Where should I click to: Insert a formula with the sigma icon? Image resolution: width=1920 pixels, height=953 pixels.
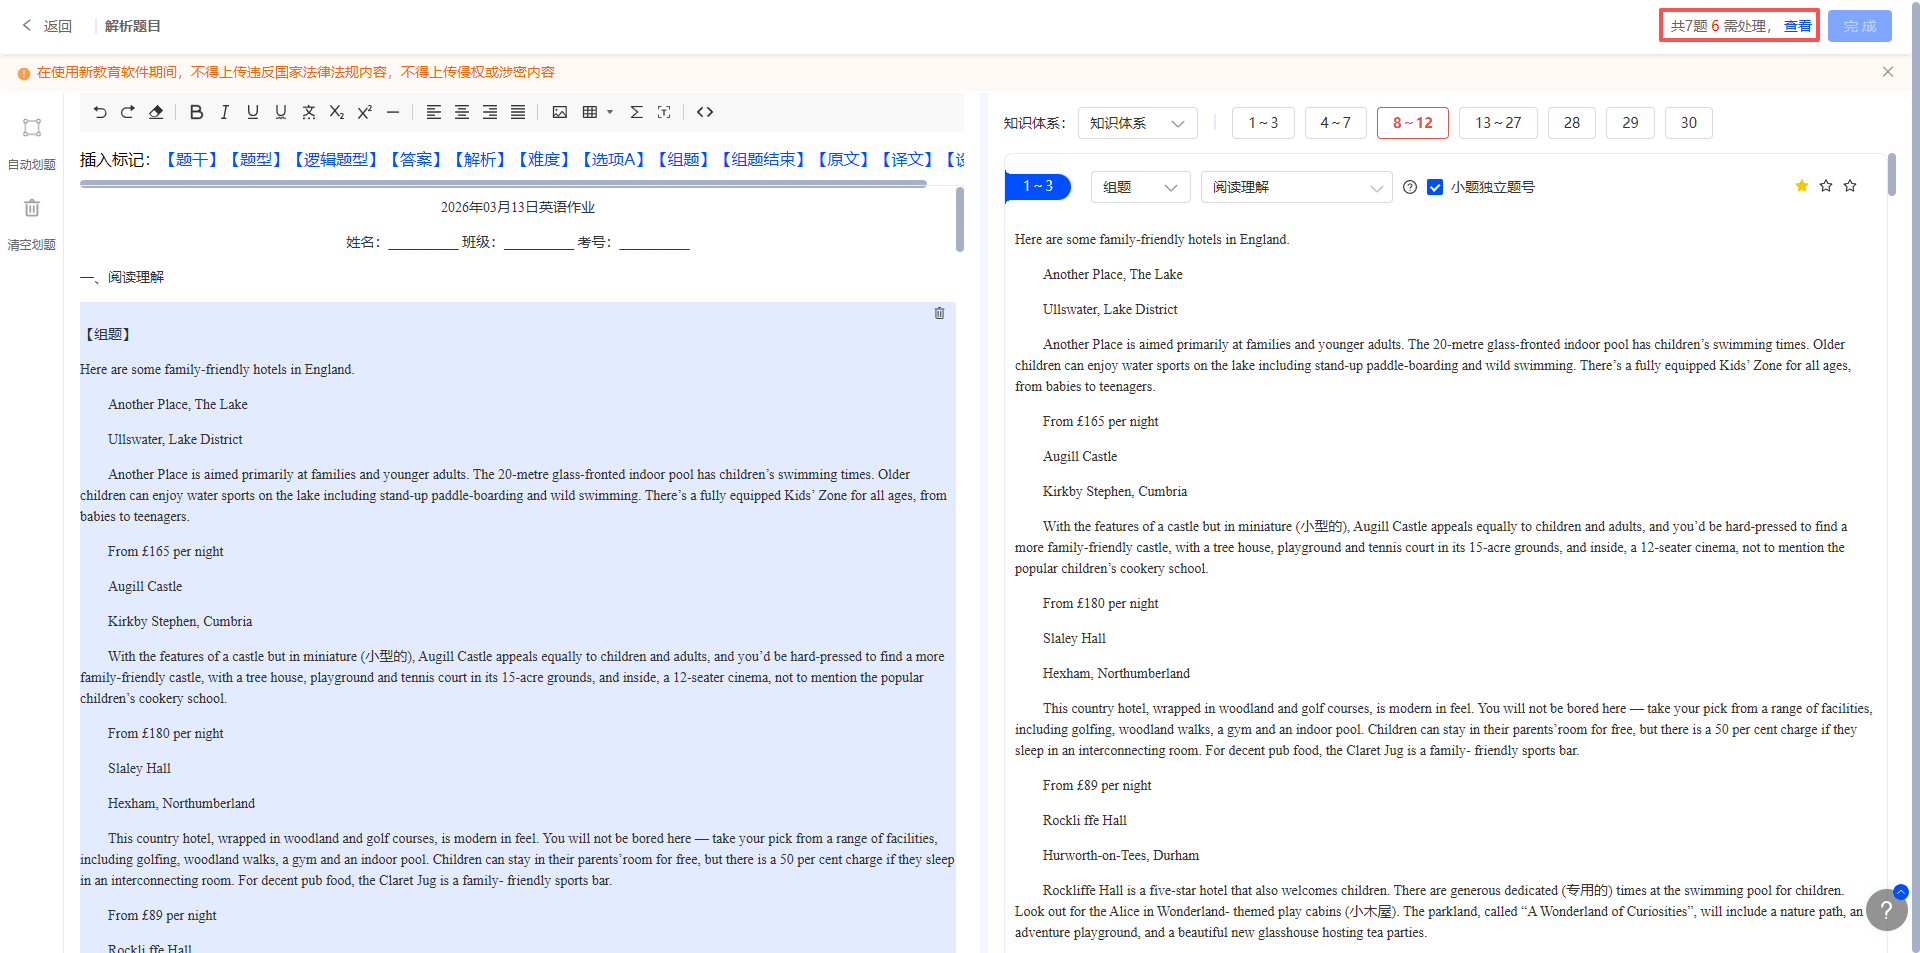636,112
